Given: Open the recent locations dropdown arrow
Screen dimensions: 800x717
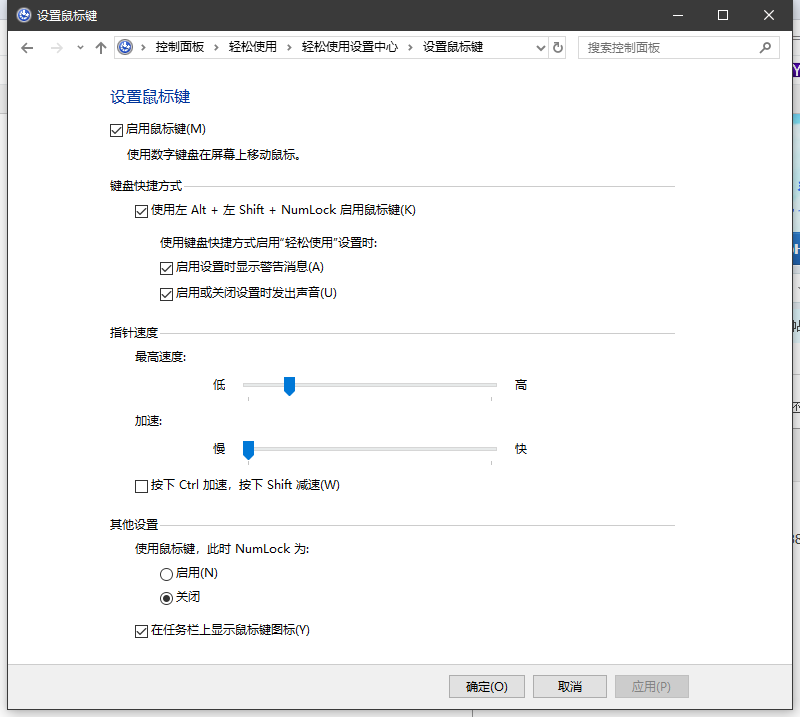Looking at the screenshot, I should pos(79,47).
